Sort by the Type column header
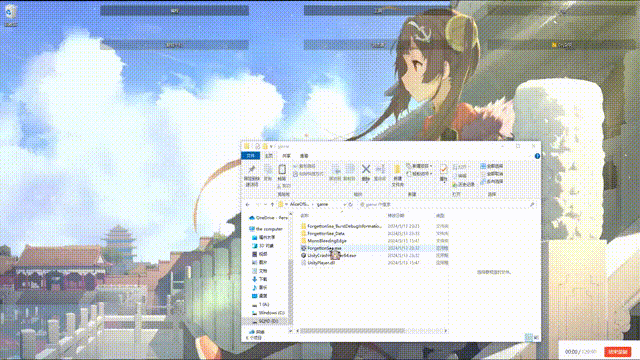Viewport: 640px width, 360px height. click(441, 216)
